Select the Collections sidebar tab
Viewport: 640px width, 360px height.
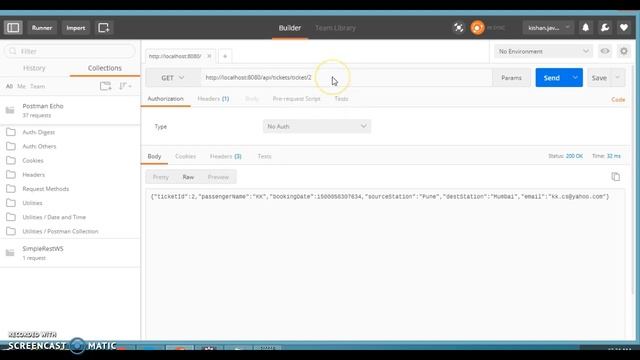pos(105,68)
